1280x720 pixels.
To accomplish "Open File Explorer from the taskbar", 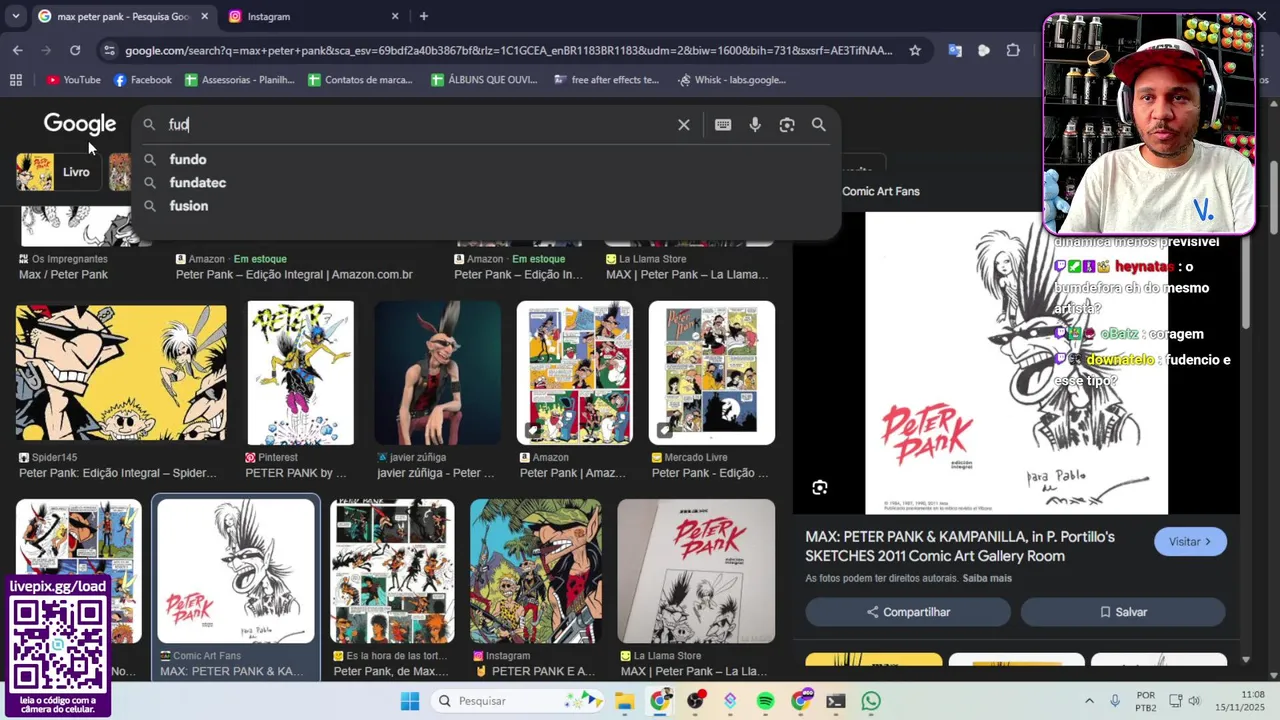I will (x=624, y=701).
